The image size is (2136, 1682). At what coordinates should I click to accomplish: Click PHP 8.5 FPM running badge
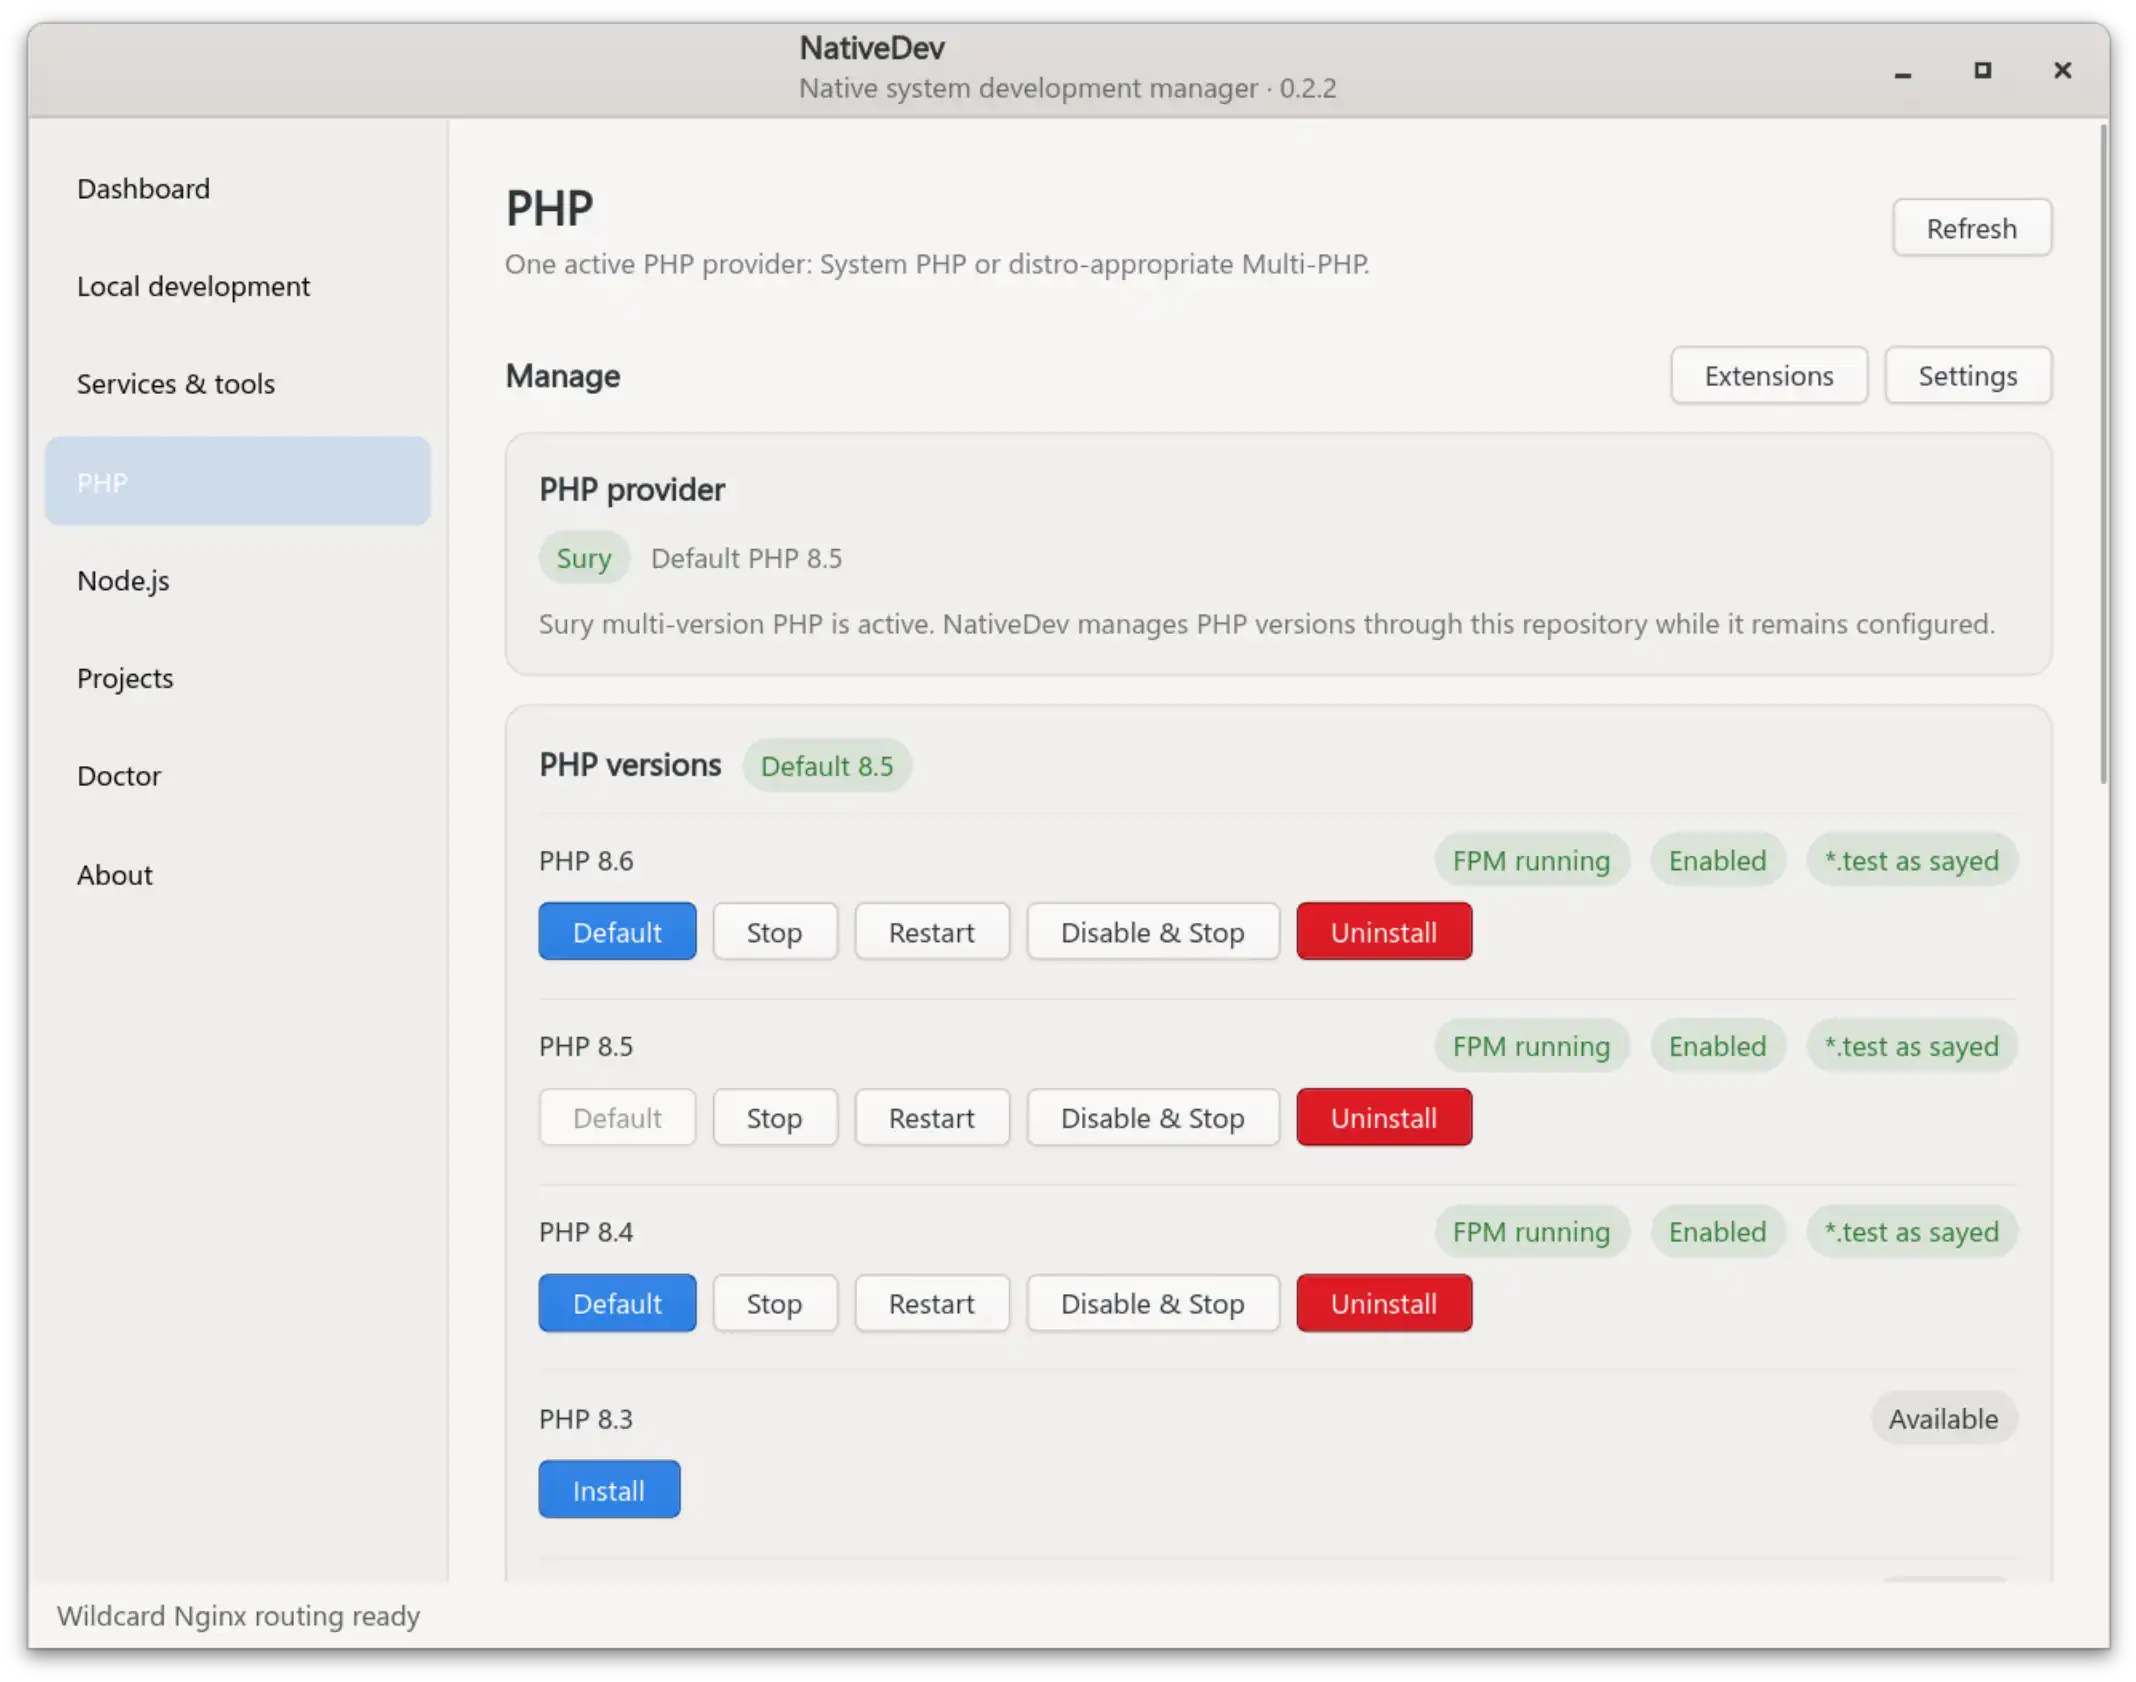pyautogui.click(x=1531, y=1046)
